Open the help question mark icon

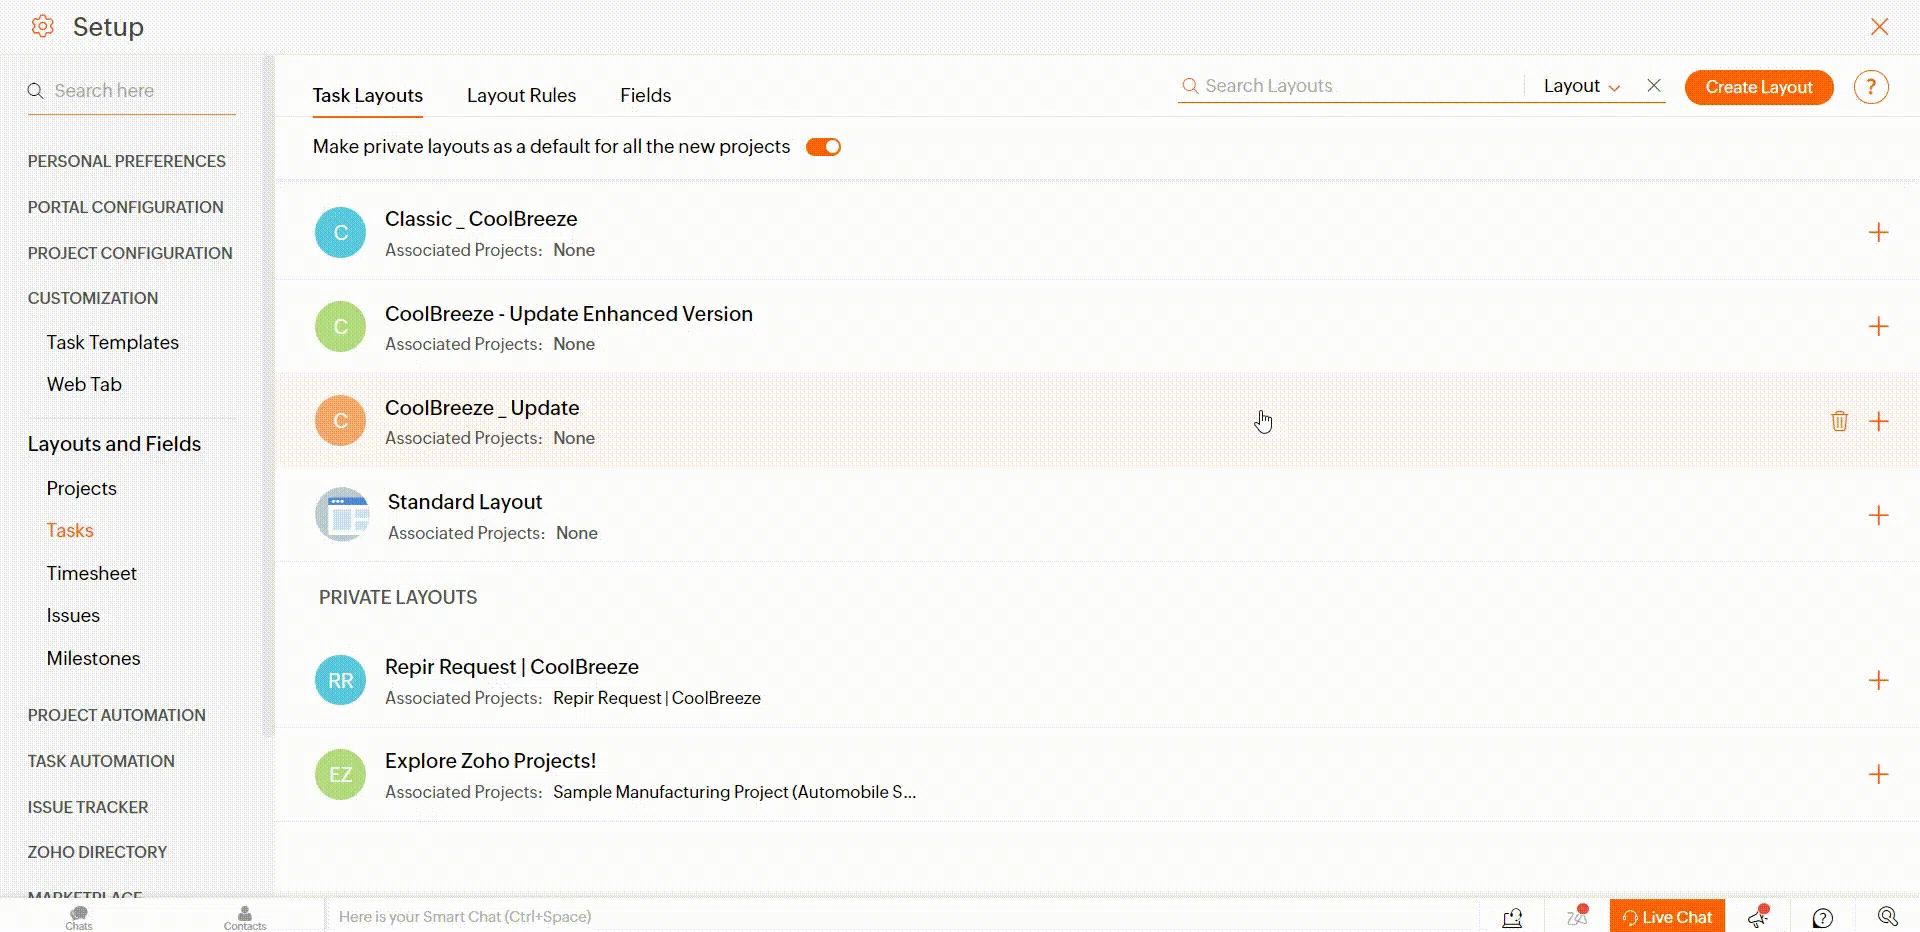click(1870, 87)
